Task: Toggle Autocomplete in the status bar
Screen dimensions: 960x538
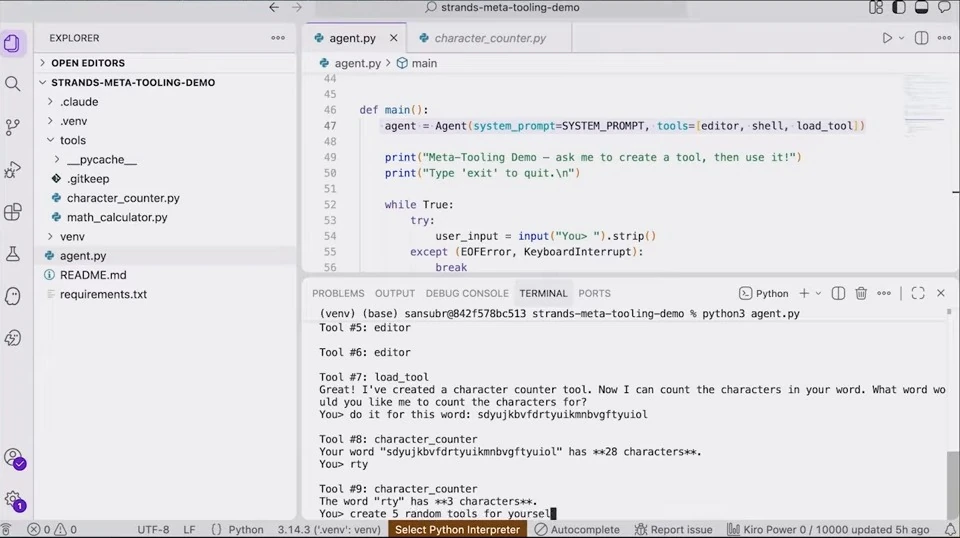Action: pyautogui.click(x=577, y=529)
